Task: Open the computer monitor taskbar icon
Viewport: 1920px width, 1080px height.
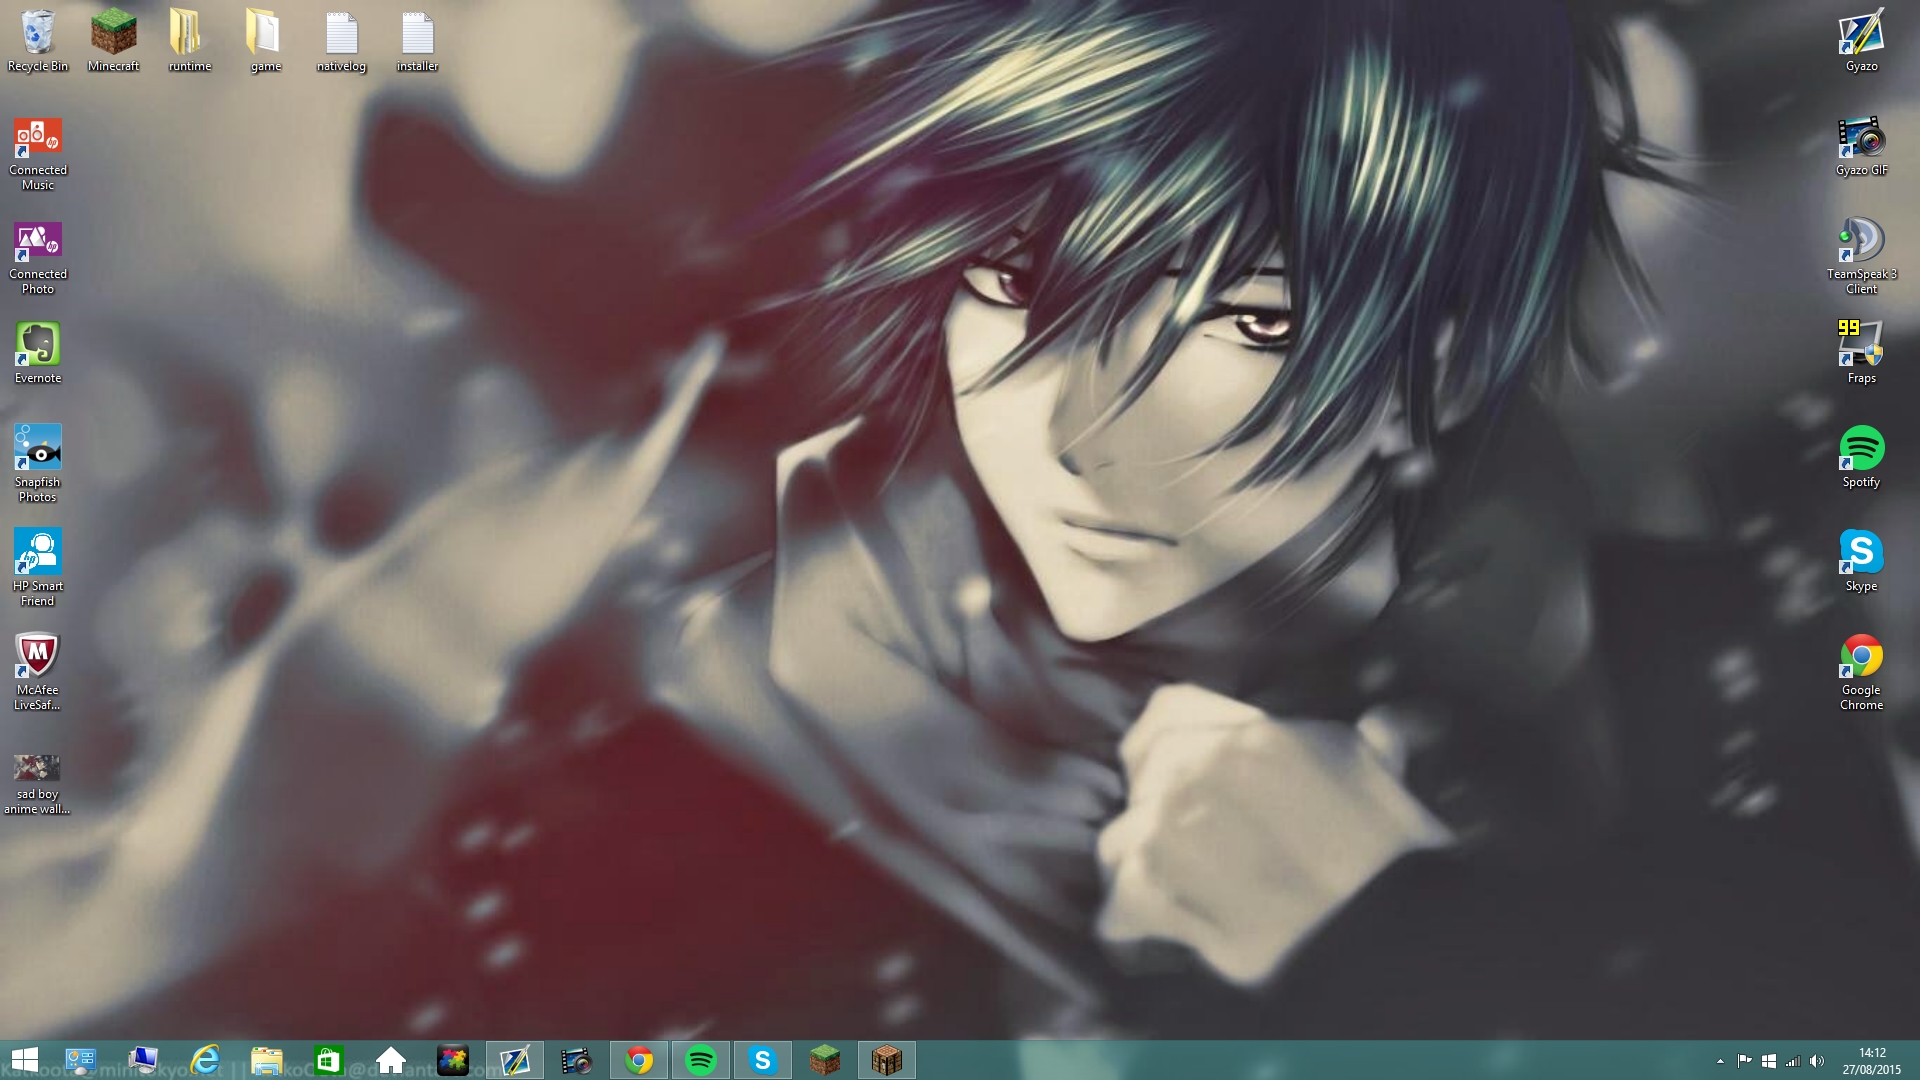Action: [x=143, y=1060]
